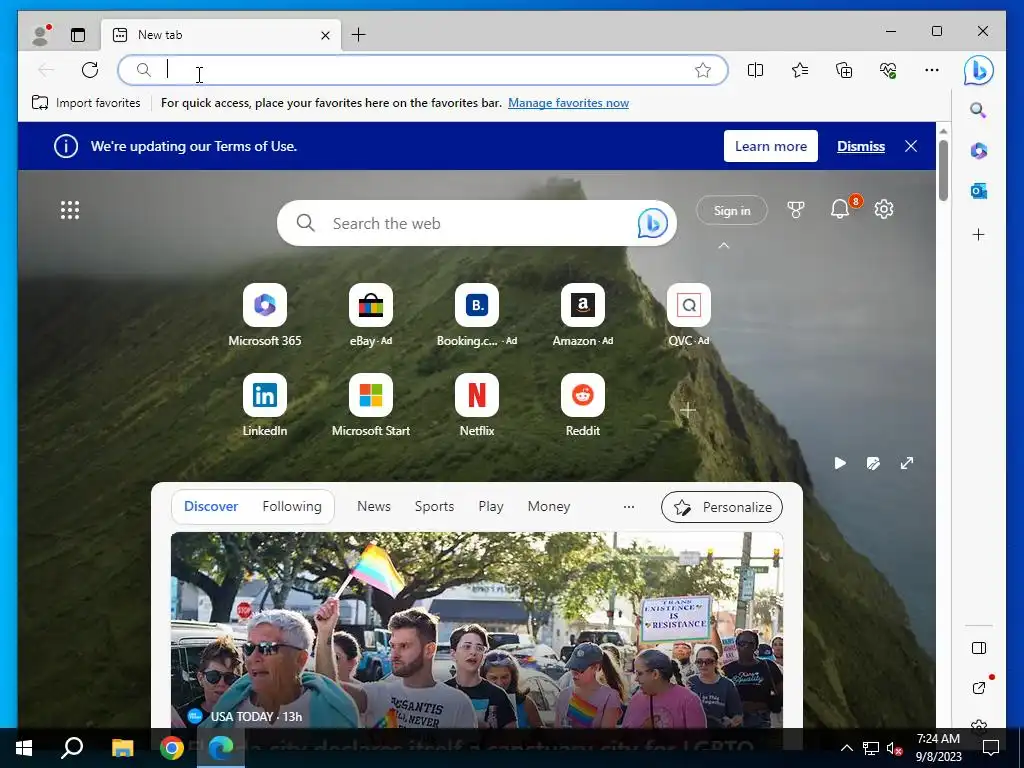
Task: Switch to the Following tab
Action: coord(292,506)
